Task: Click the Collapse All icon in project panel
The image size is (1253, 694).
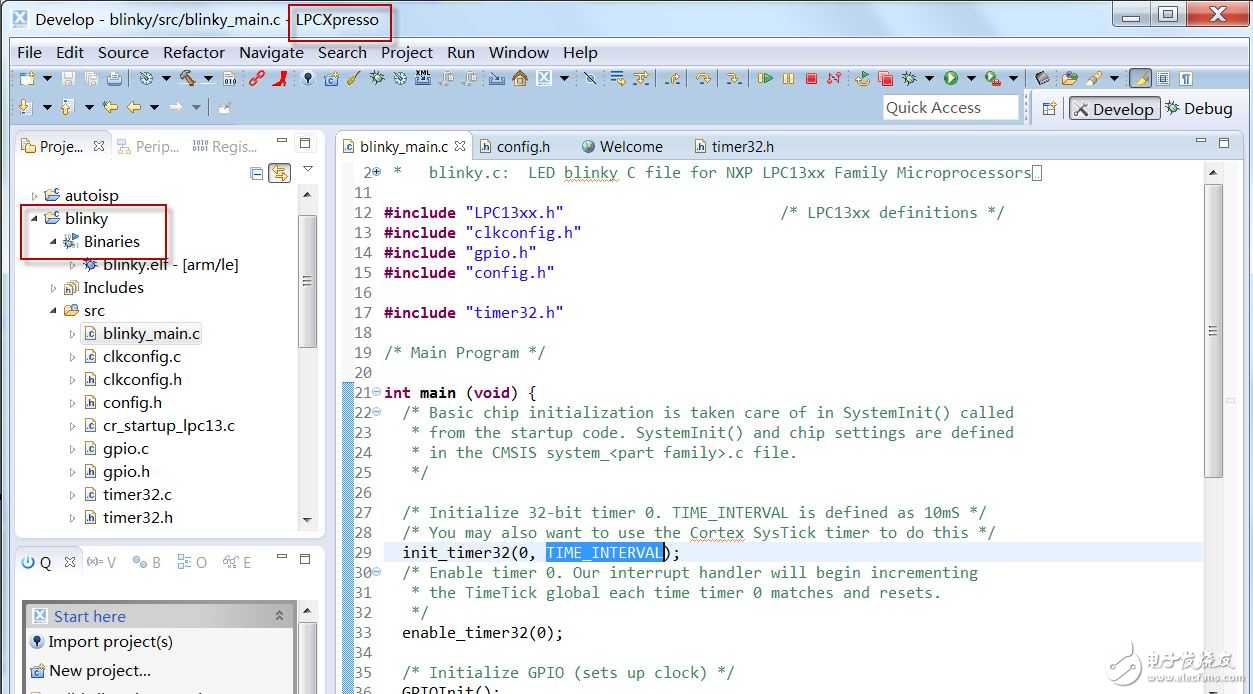Action: 257,173
